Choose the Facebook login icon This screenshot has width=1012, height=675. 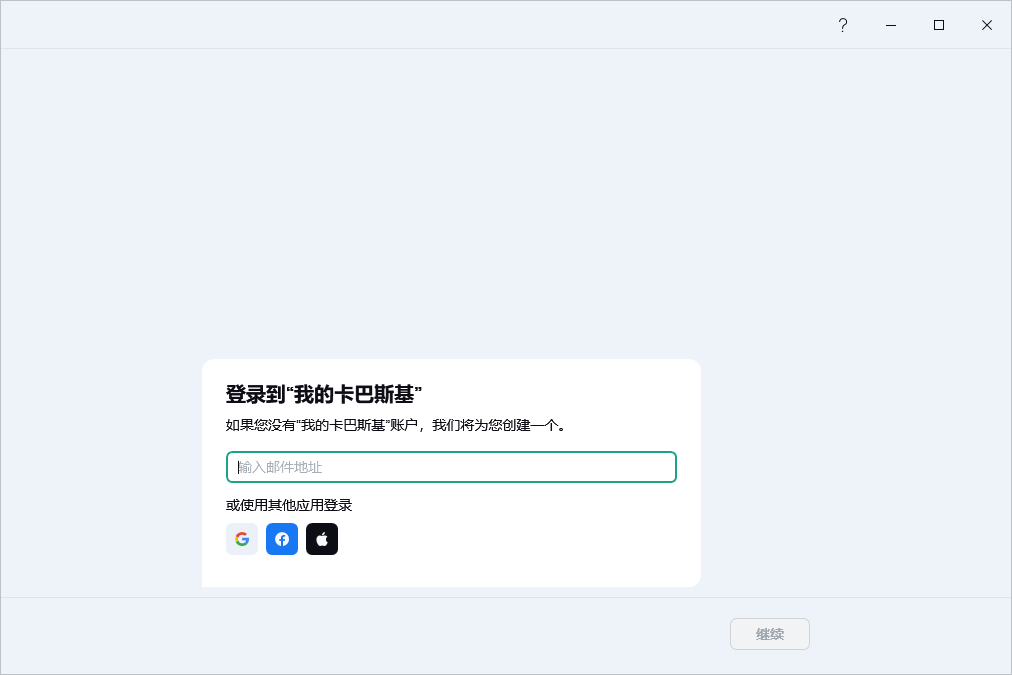282,539
